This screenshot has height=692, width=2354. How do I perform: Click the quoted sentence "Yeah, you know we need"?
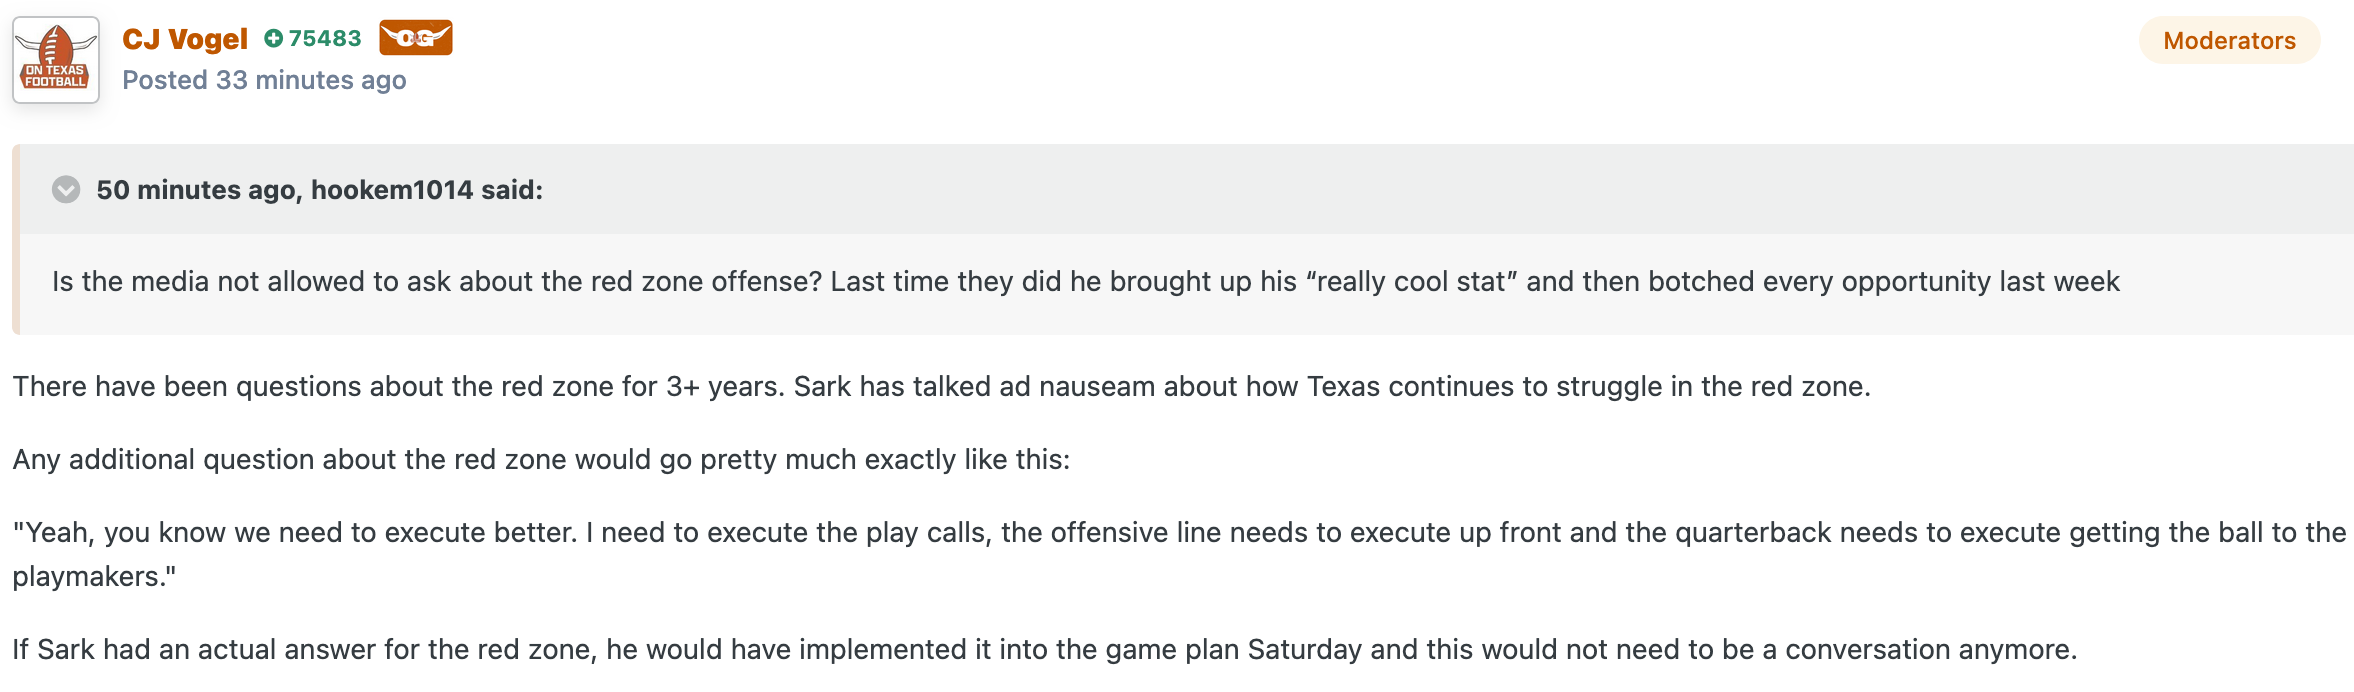point(1179,554)
